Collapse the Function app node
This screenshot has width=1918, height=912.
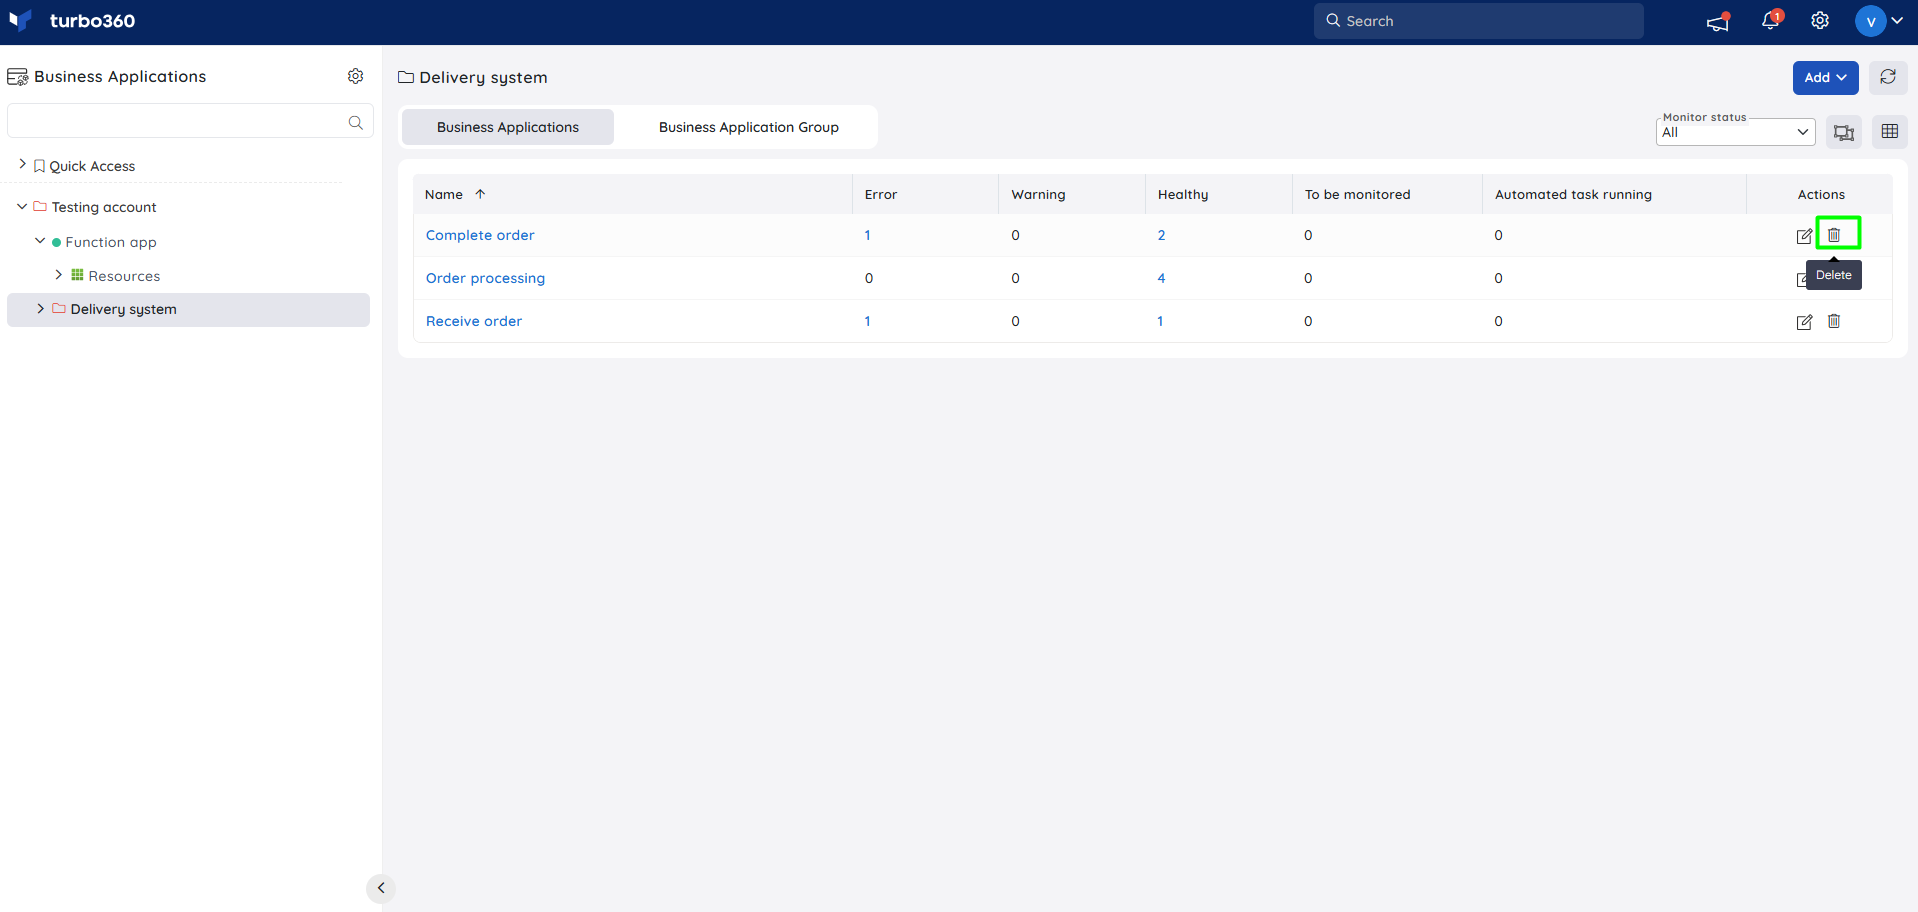pyautogui.click(x=40, y=241)
